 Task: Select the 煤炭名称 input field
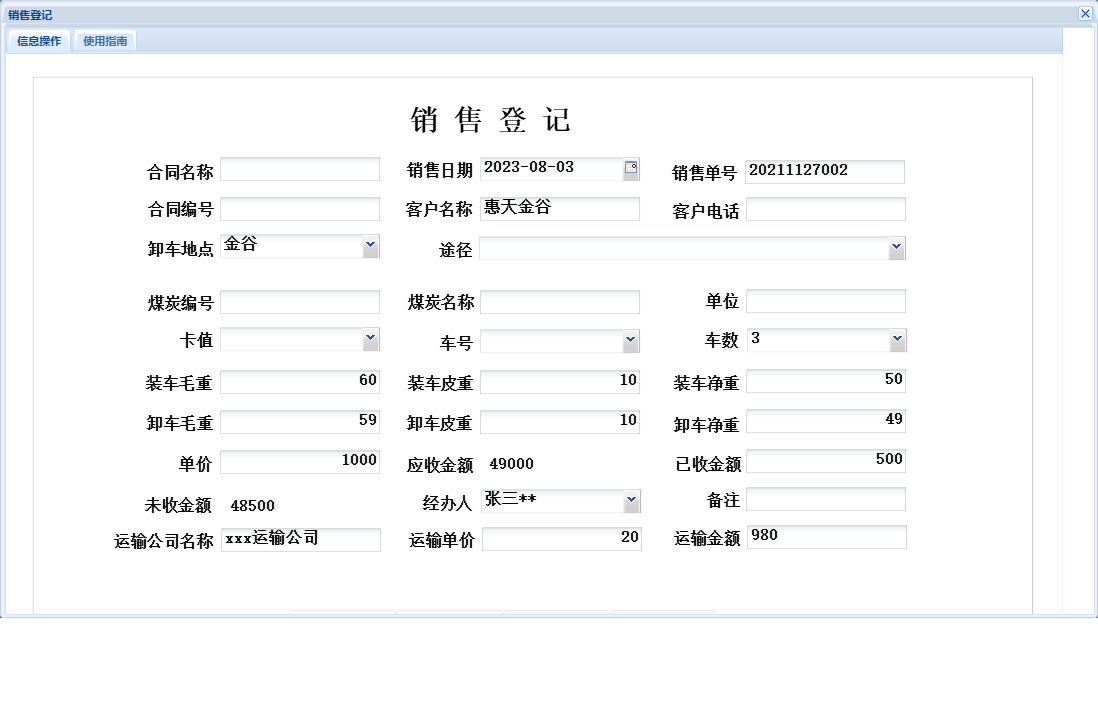click(x=560, y=300)
